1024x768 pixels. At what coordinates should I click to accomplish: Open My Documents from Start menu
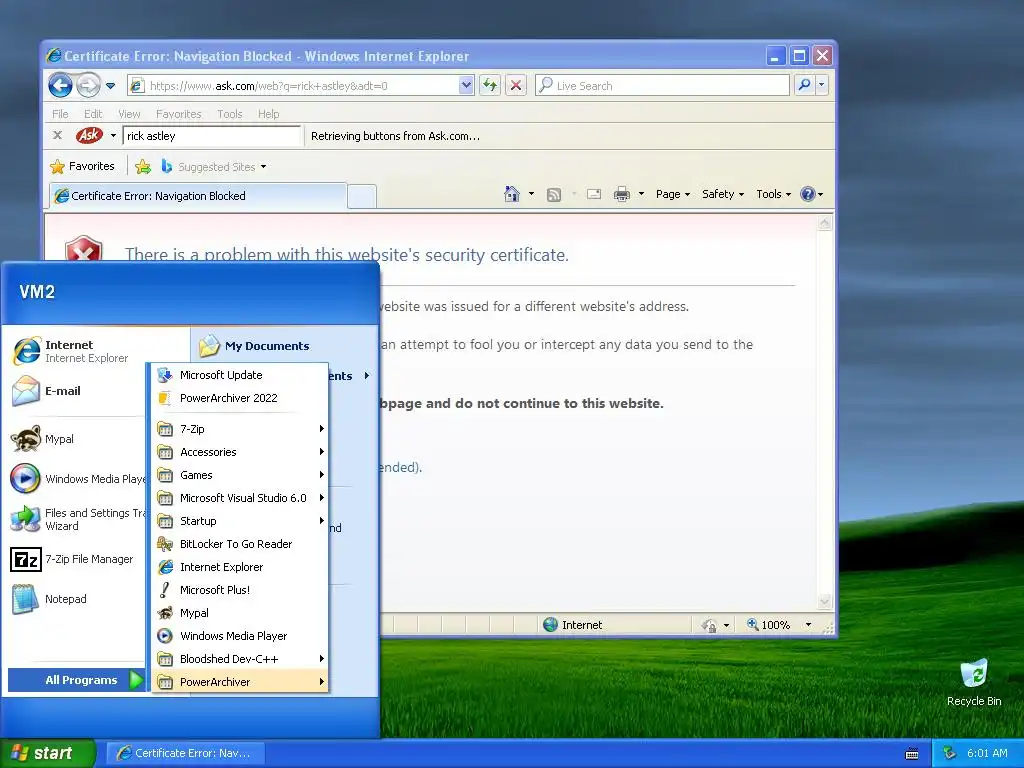point(266,345)
